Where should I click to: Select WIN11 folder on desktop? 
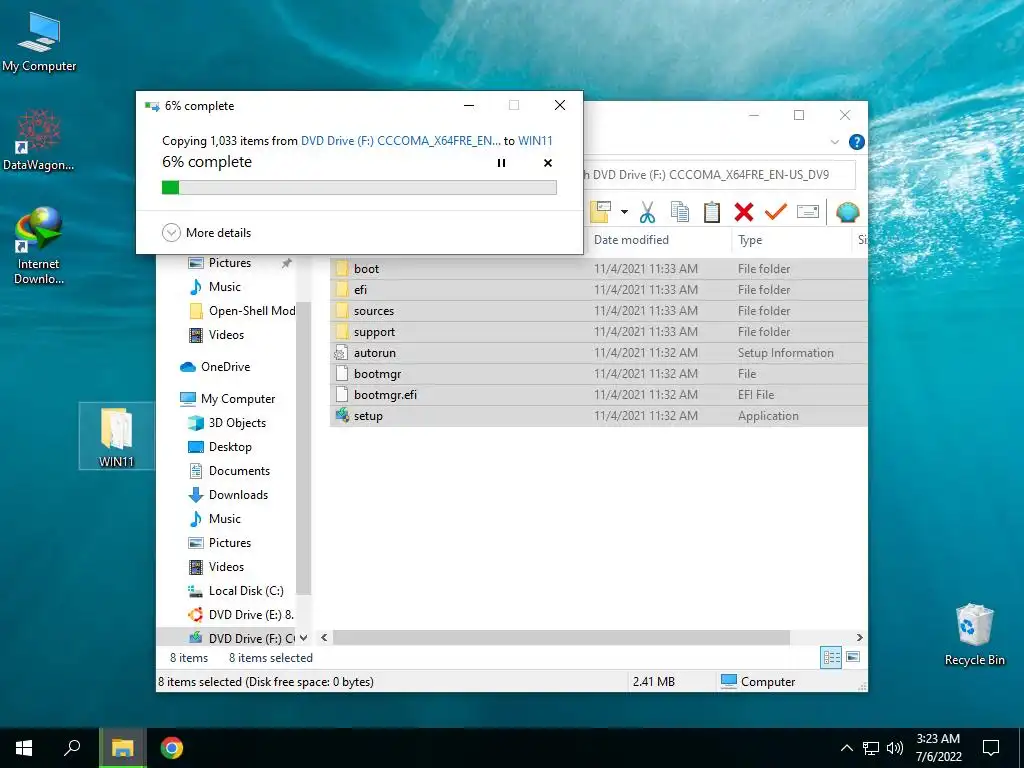(x=116, y=436)
